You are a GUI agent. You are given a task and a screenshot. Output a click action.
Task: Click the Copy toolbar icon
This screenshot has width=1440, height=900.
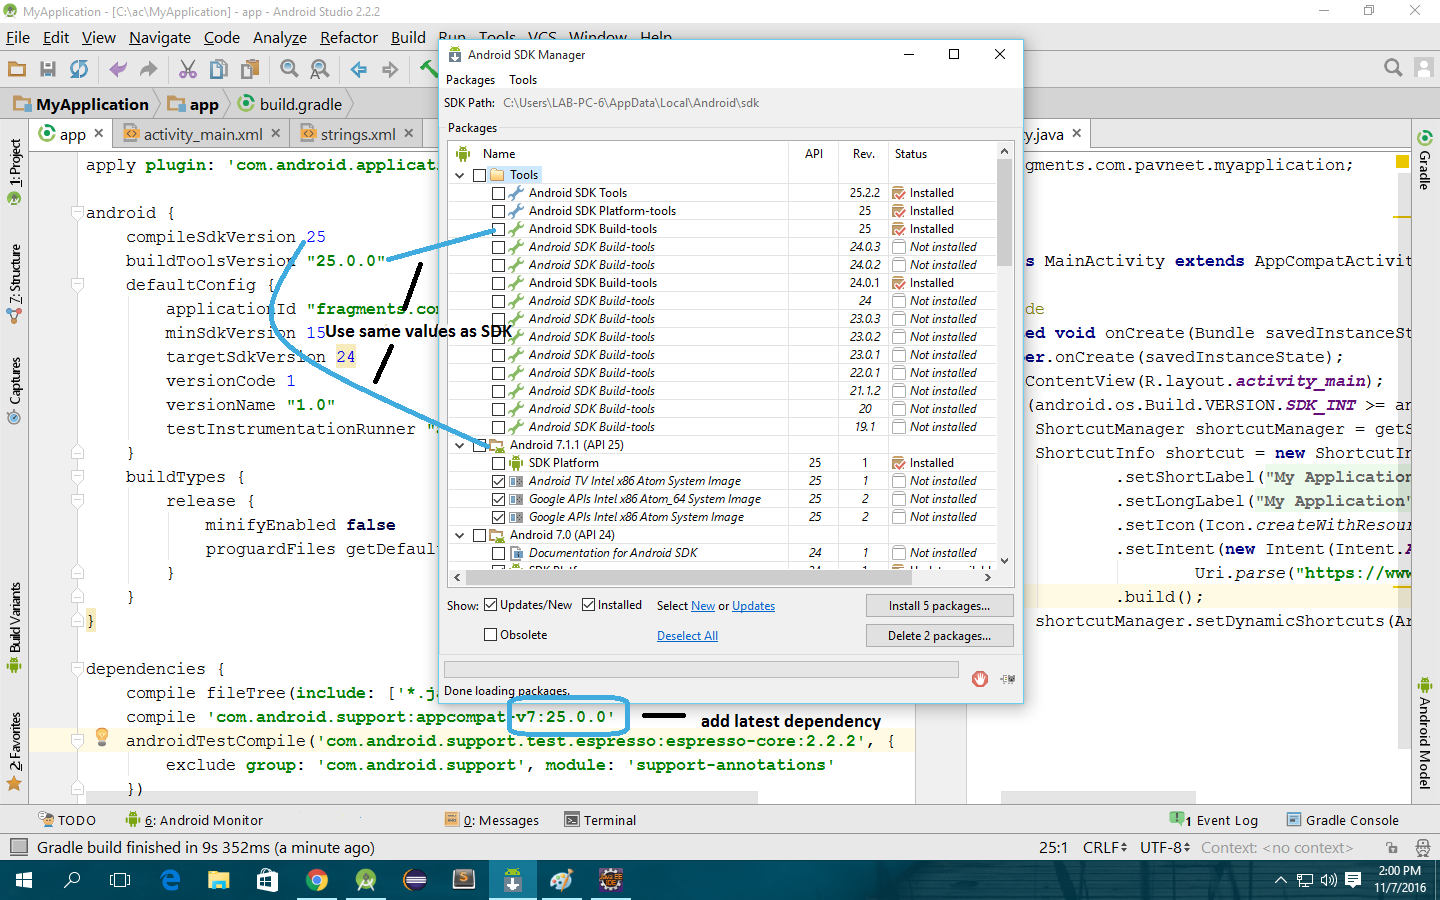tap(218, 69)
